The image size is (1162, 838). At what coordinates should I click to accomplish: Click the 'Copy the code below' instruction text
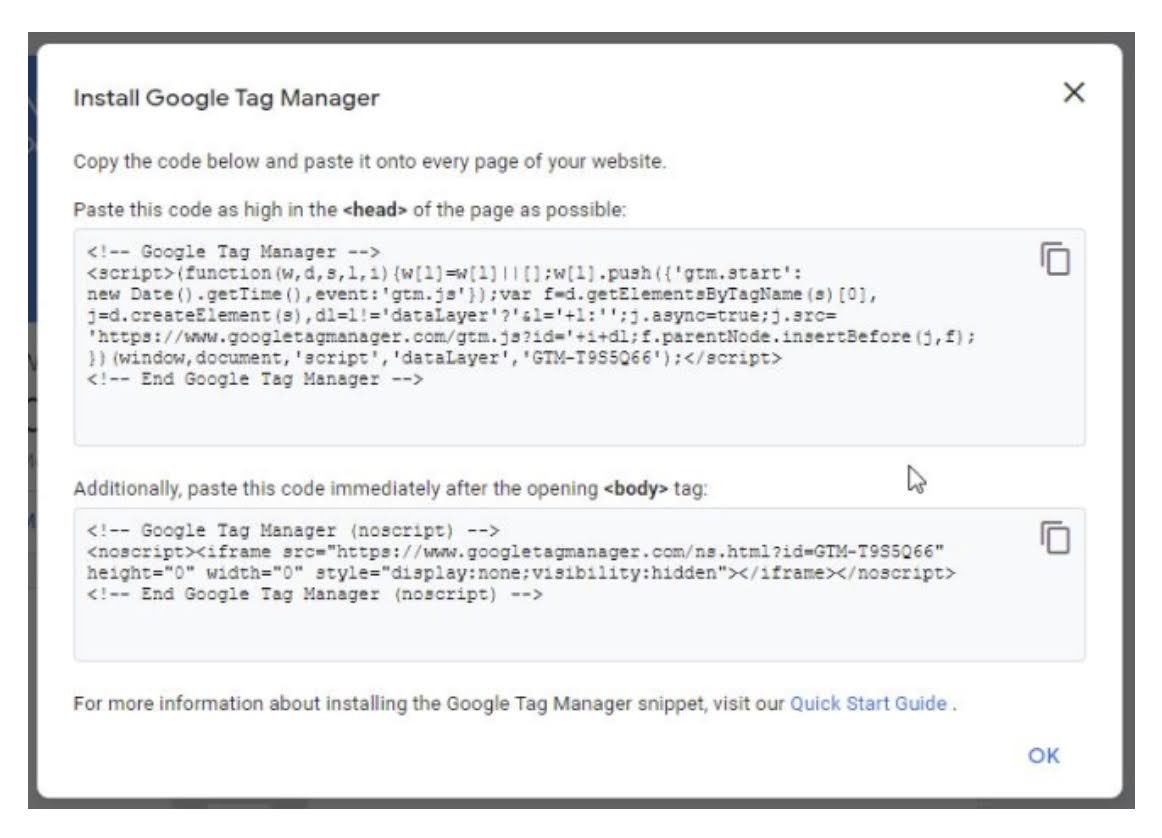point(369,162)
